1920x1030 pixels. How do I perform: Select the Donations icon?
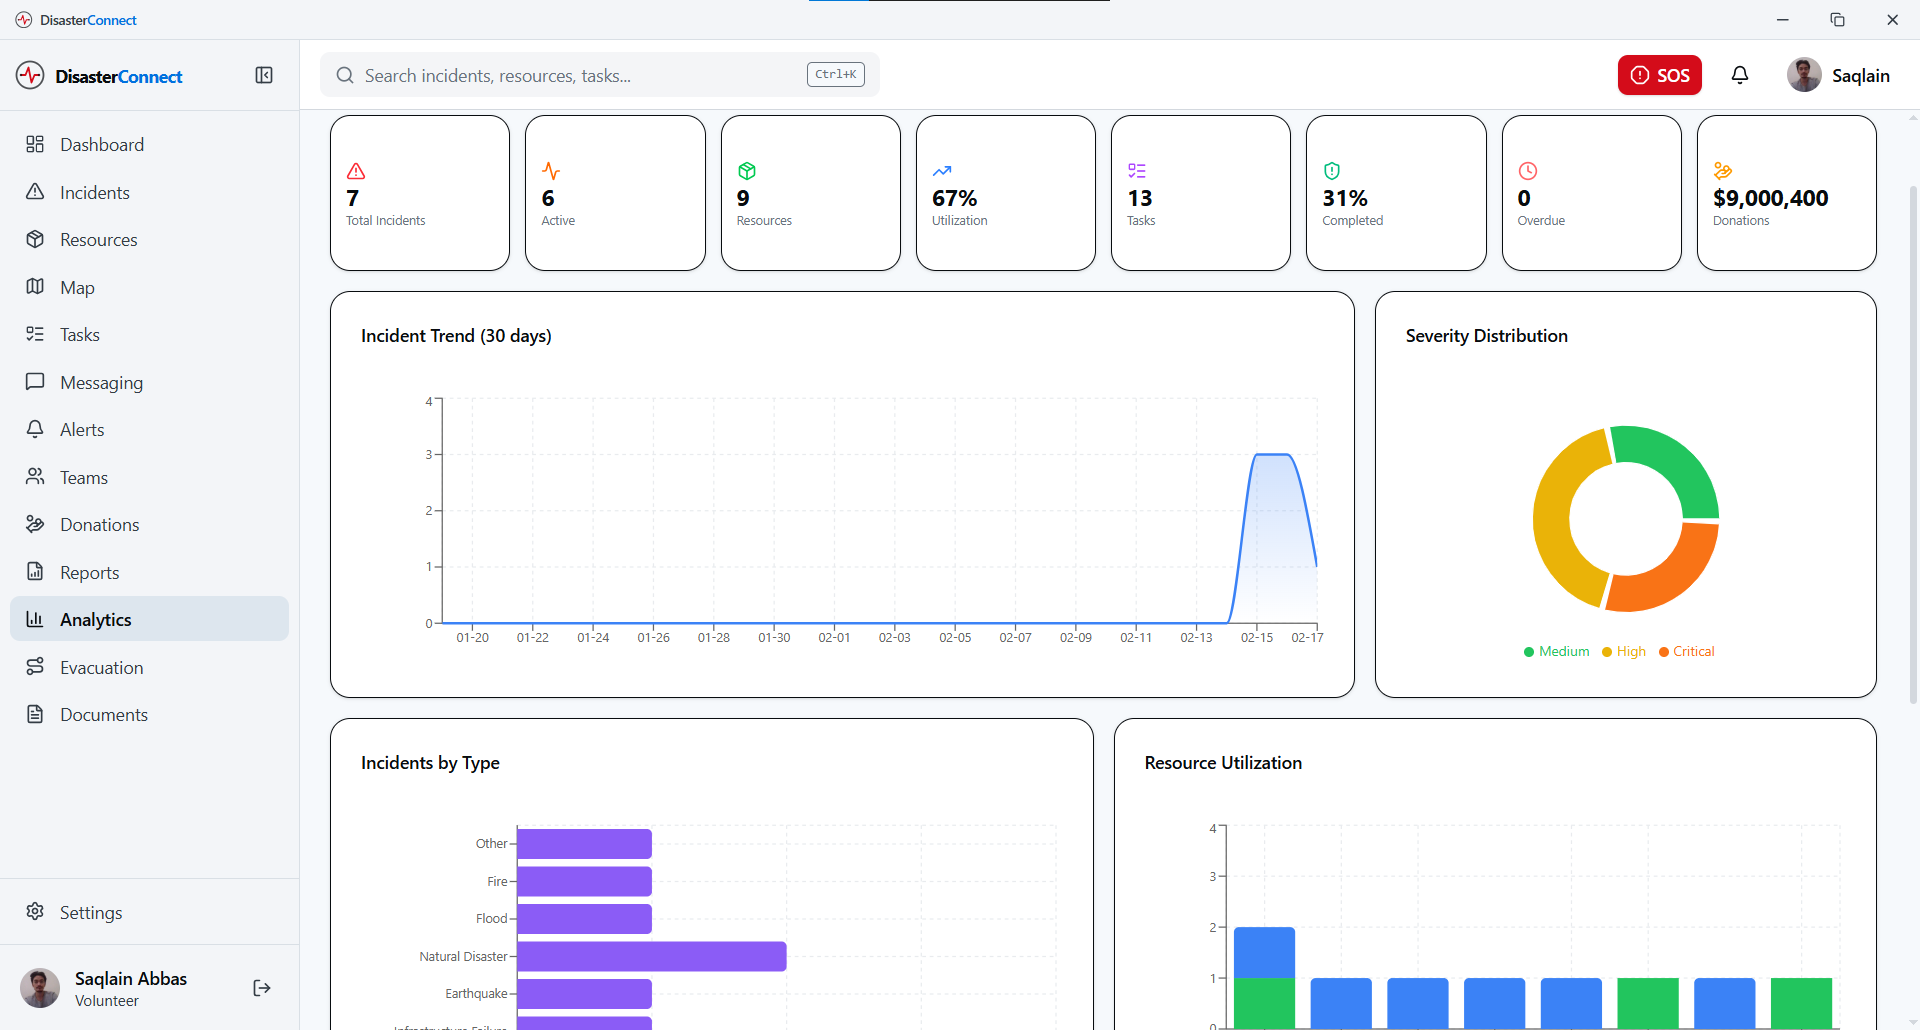[x=35, y=524]
